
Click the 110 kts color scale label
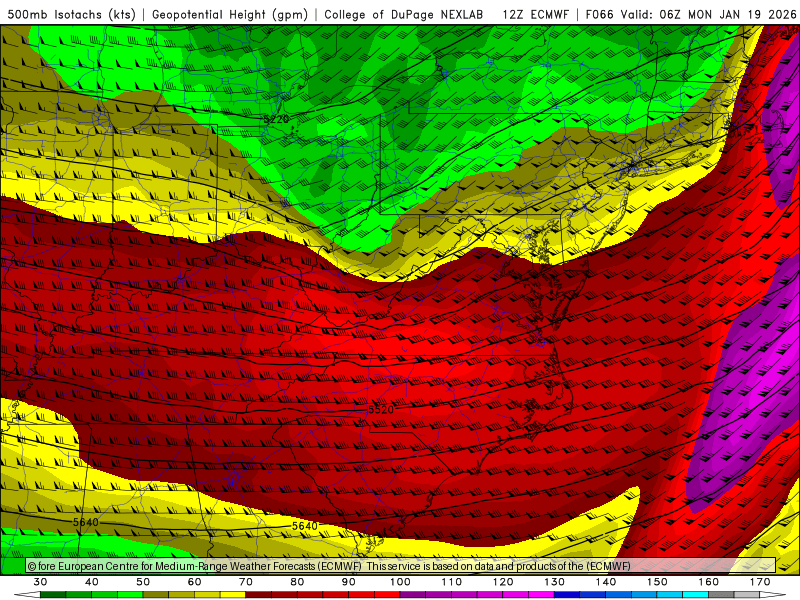pos(452,582)
